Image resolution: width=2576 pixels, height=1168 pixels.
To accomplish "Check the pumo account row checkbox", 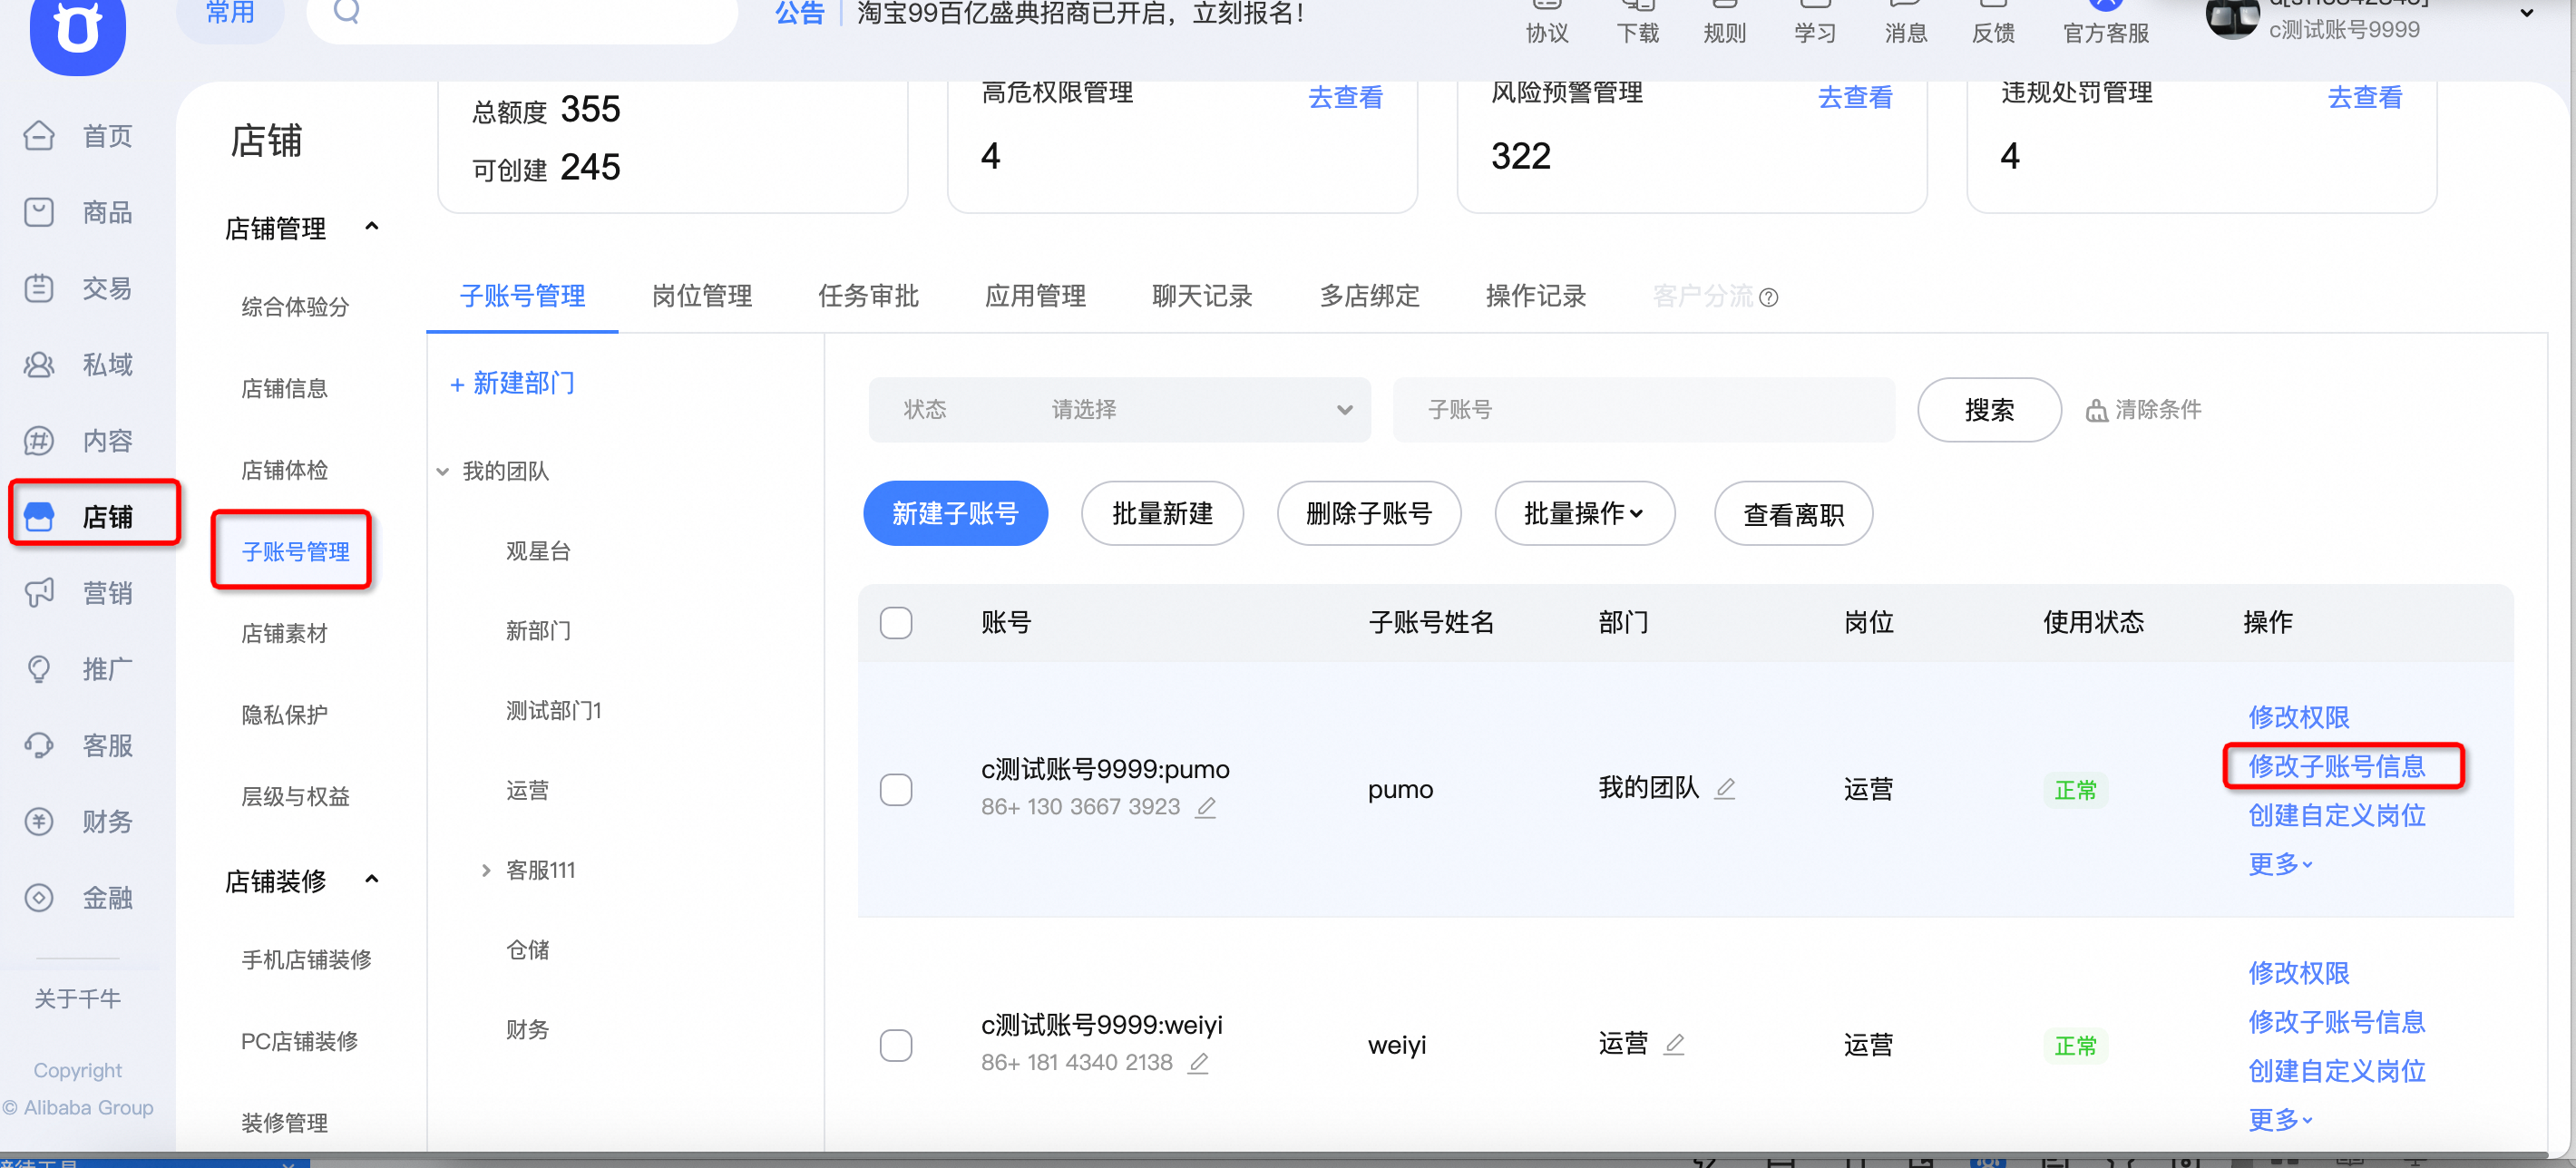I will click(x=896, y=789).
